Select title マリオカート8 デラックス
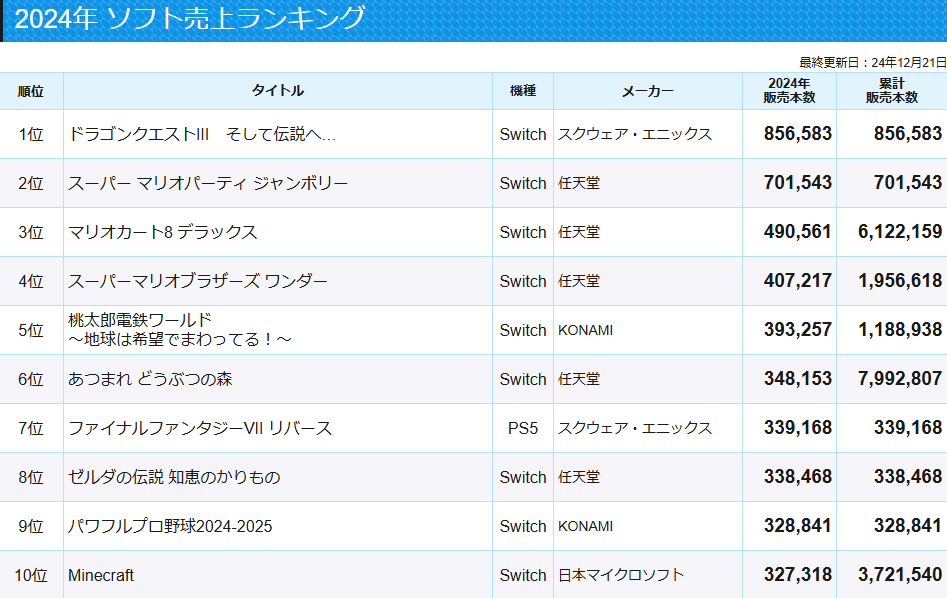The width and height of the screenshot is (947, 598). (162, 232)
